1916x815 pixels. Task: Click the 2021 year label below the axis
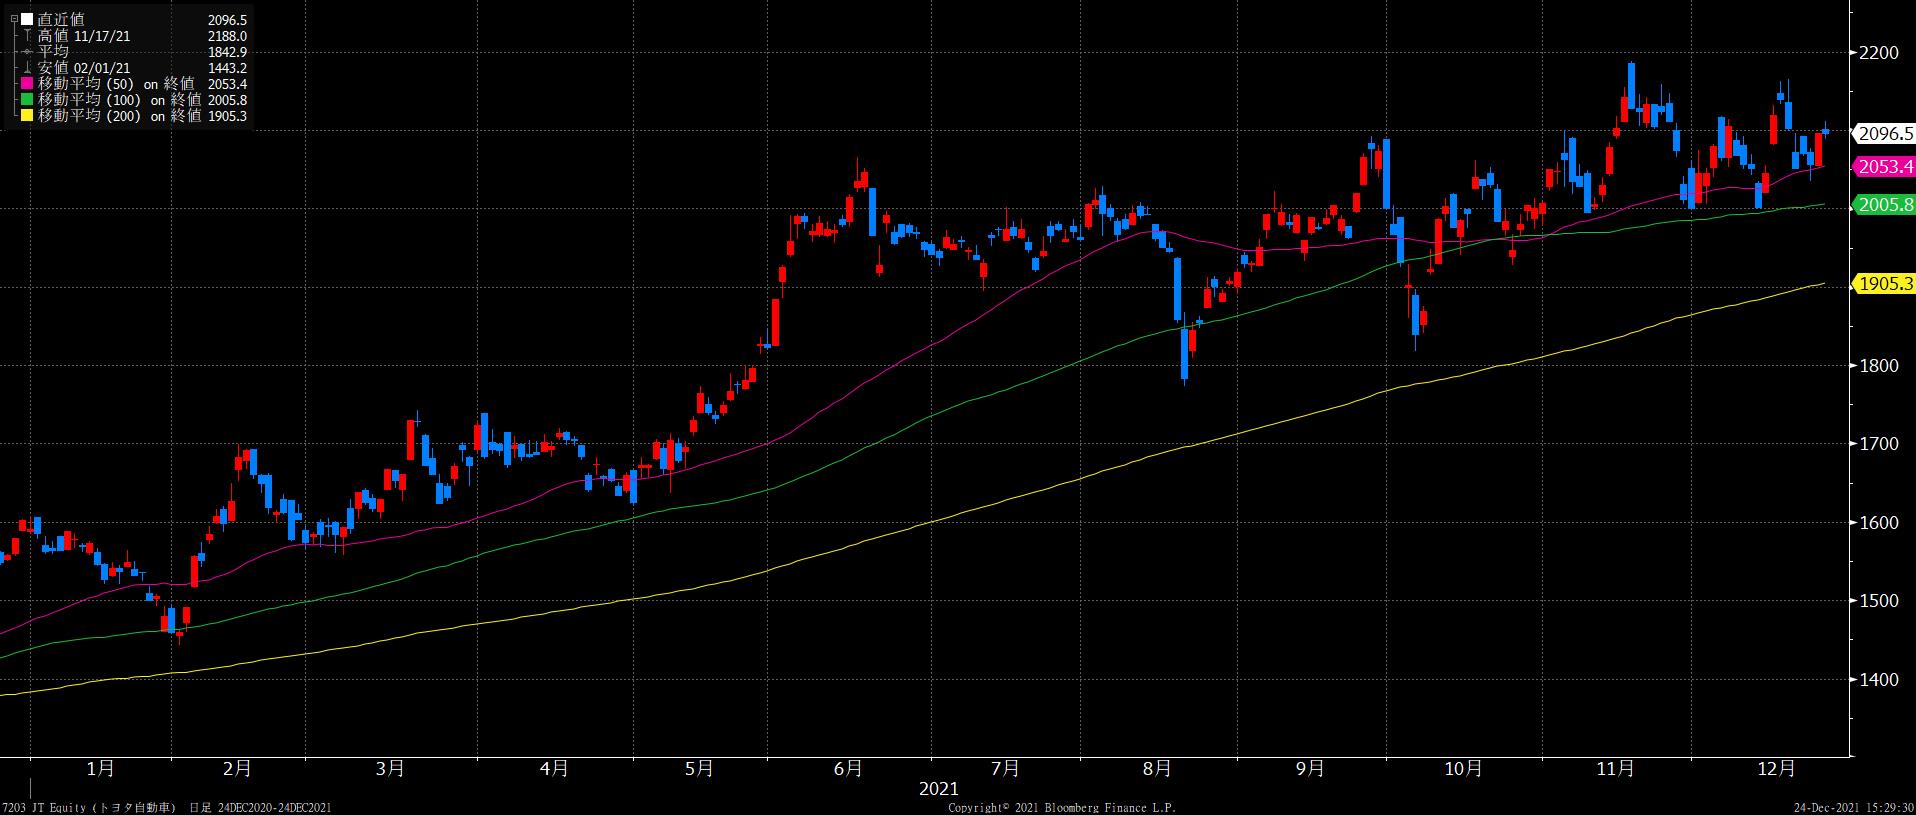coord(938,789)
